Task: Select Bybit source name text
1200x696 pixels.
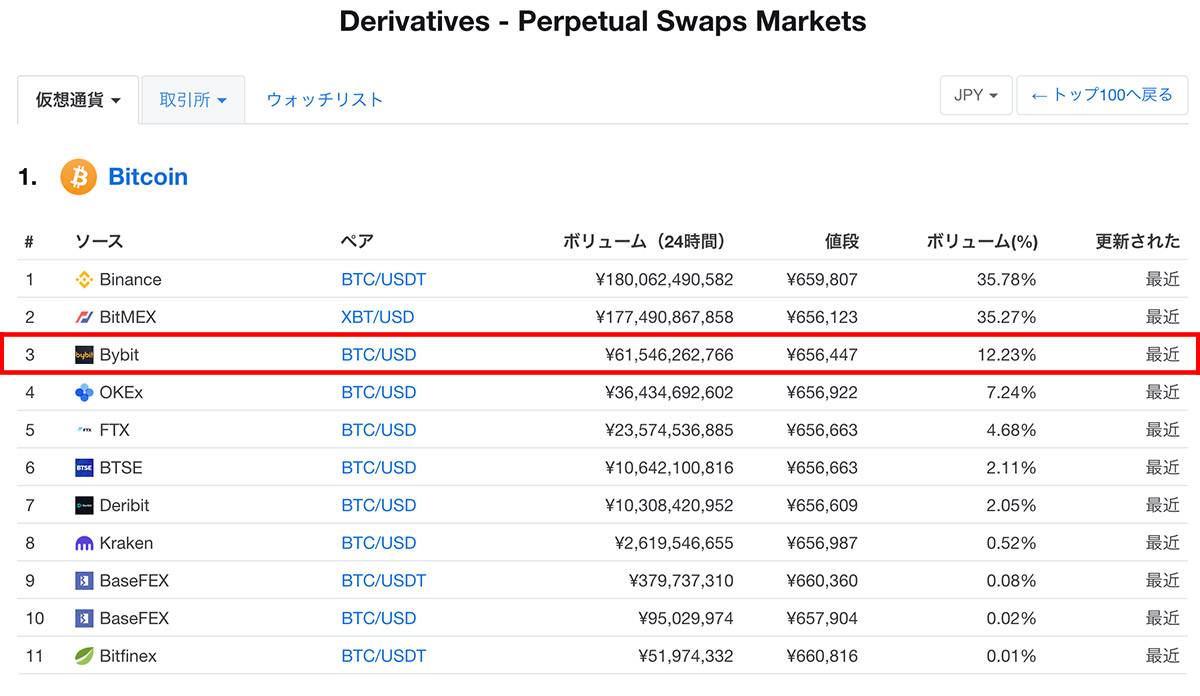Action: pyautogui.click(x=119, y=355)
